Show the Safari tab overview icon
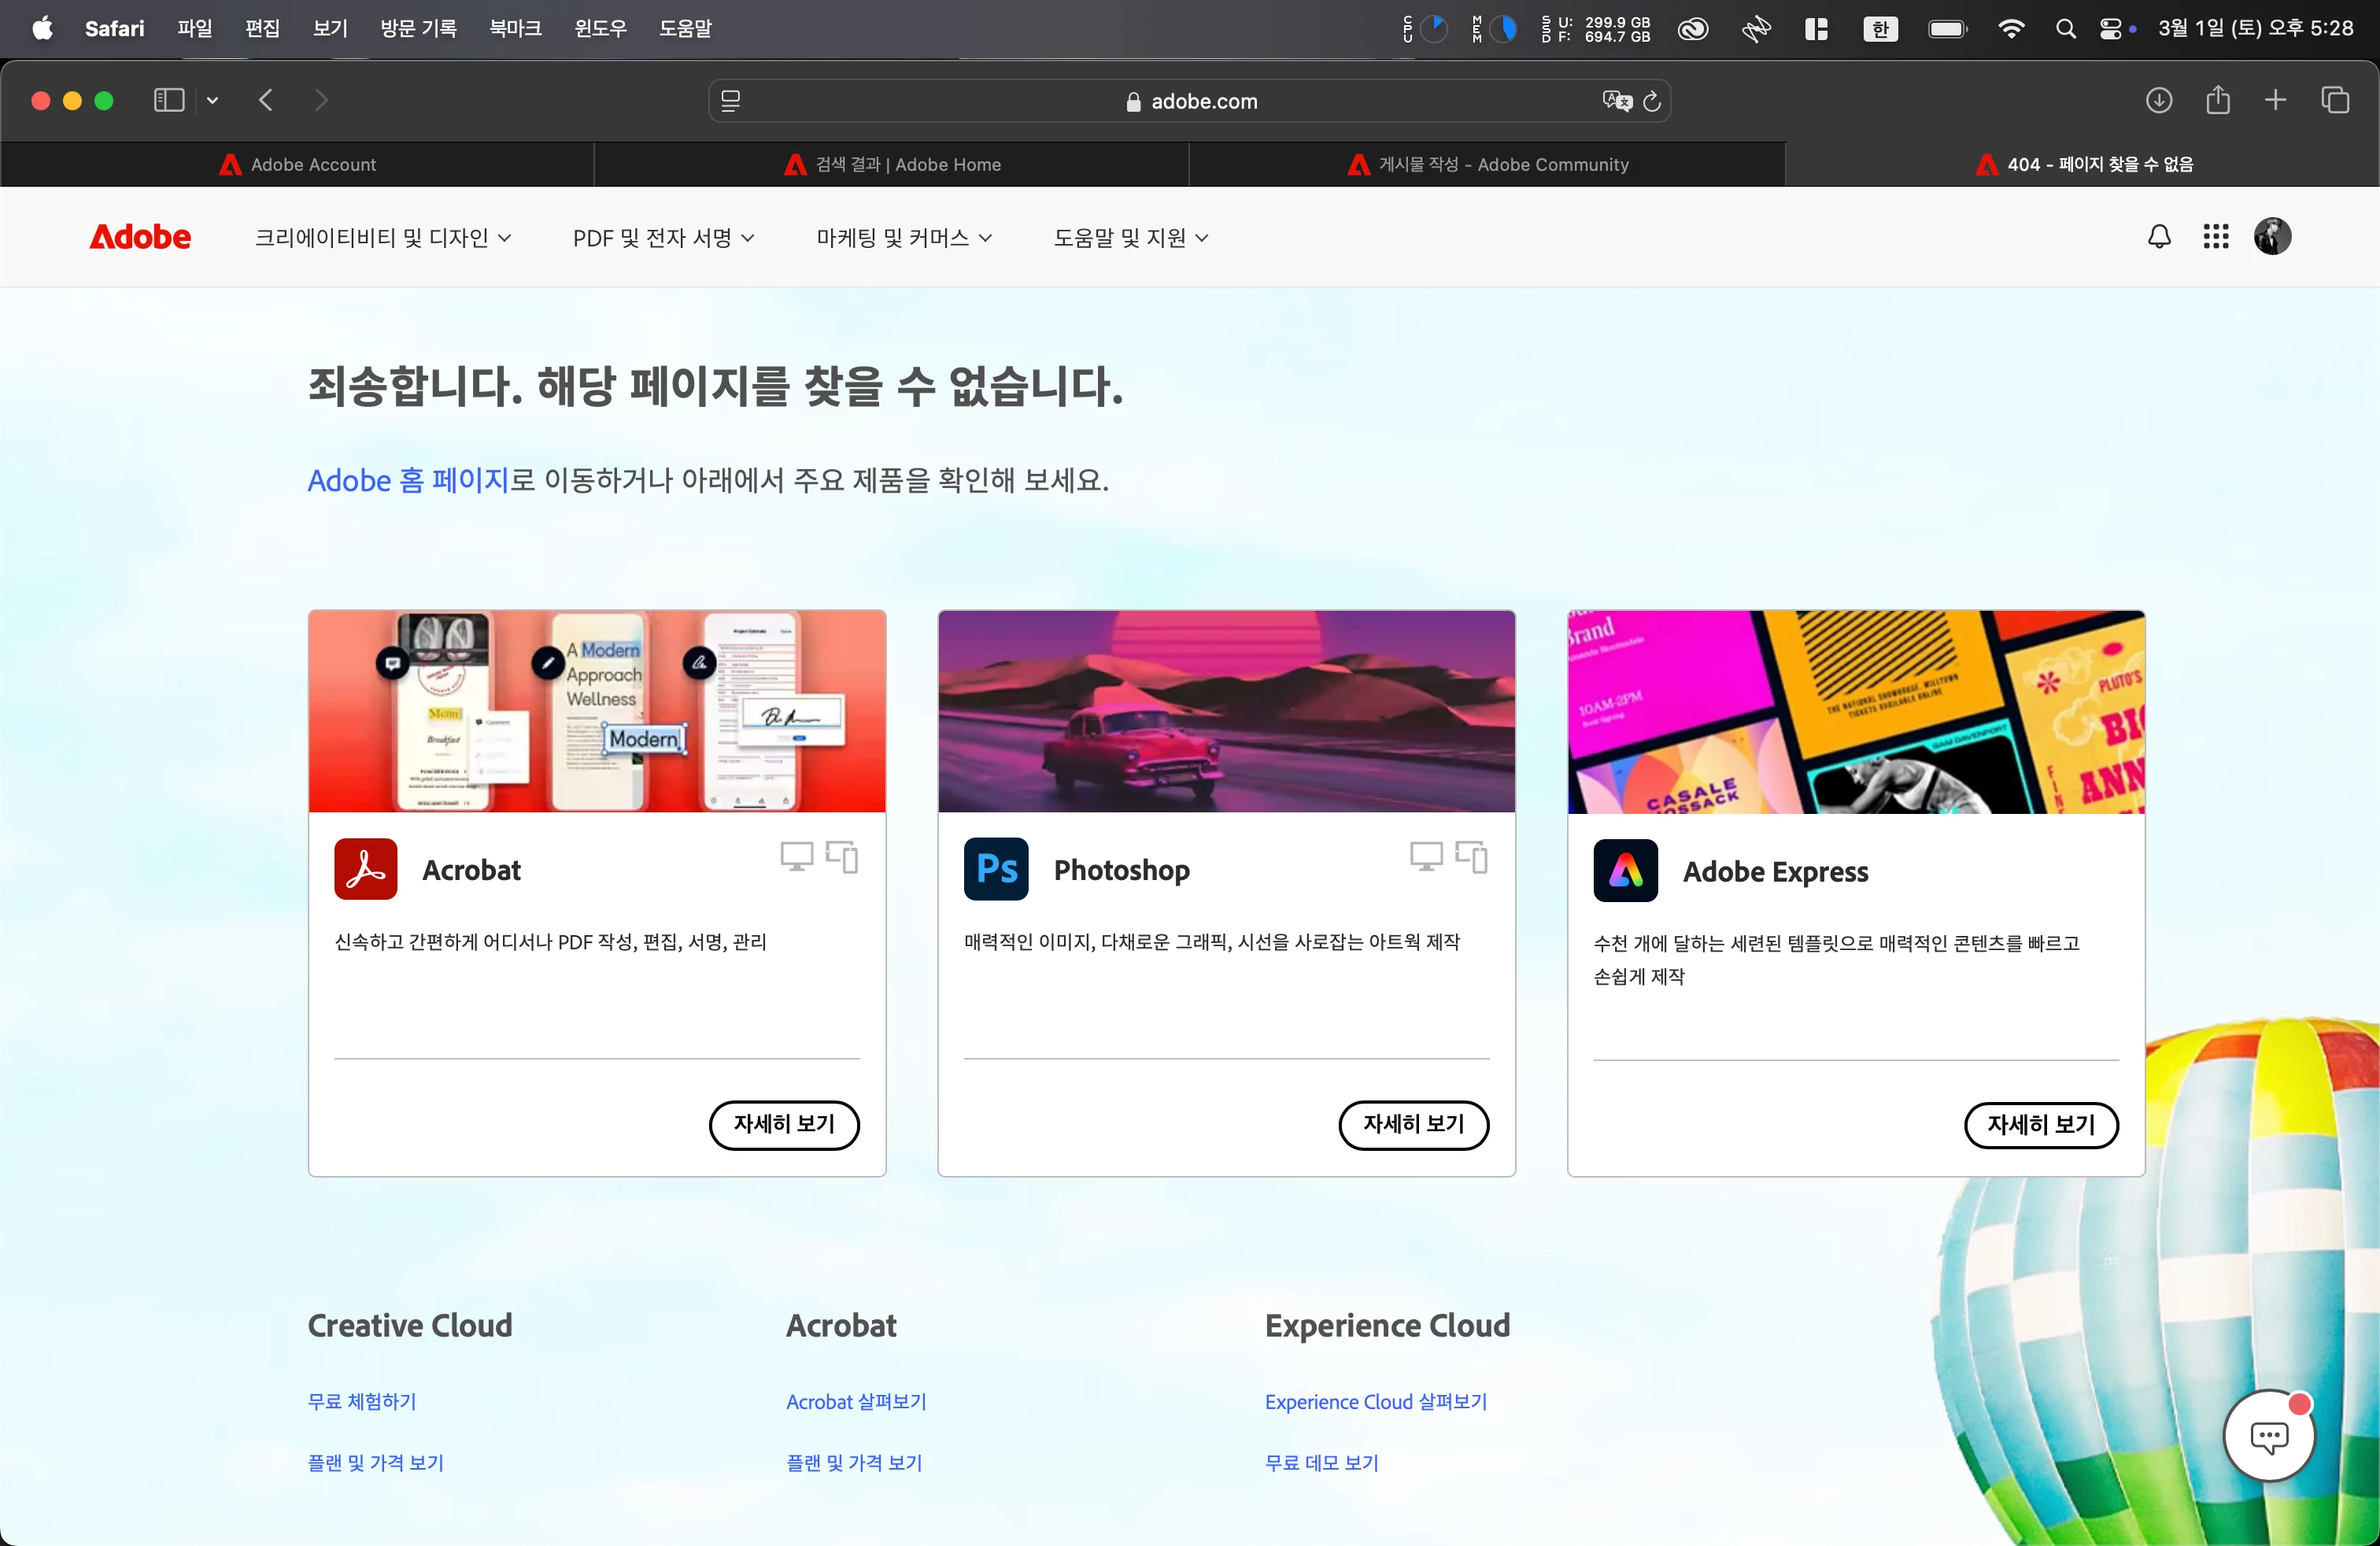Viewport: 2380px width, 1546px height. pos(2334,100)
